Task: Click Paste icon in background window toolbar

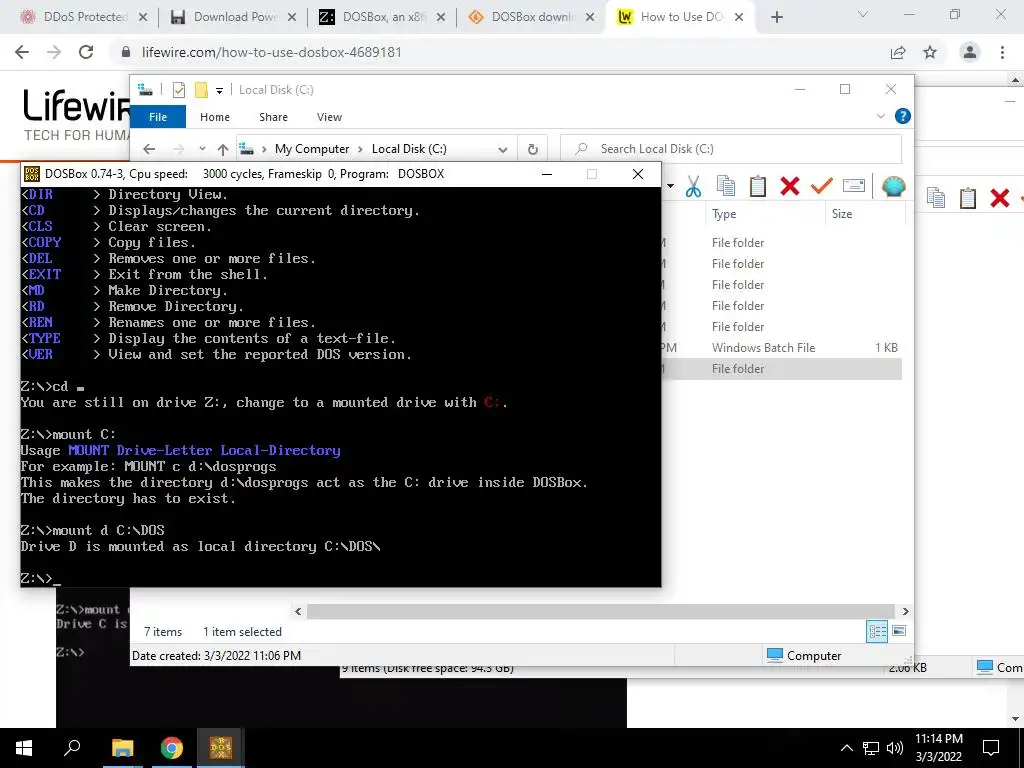Action: pyautogui.click(x=967, y=197)
